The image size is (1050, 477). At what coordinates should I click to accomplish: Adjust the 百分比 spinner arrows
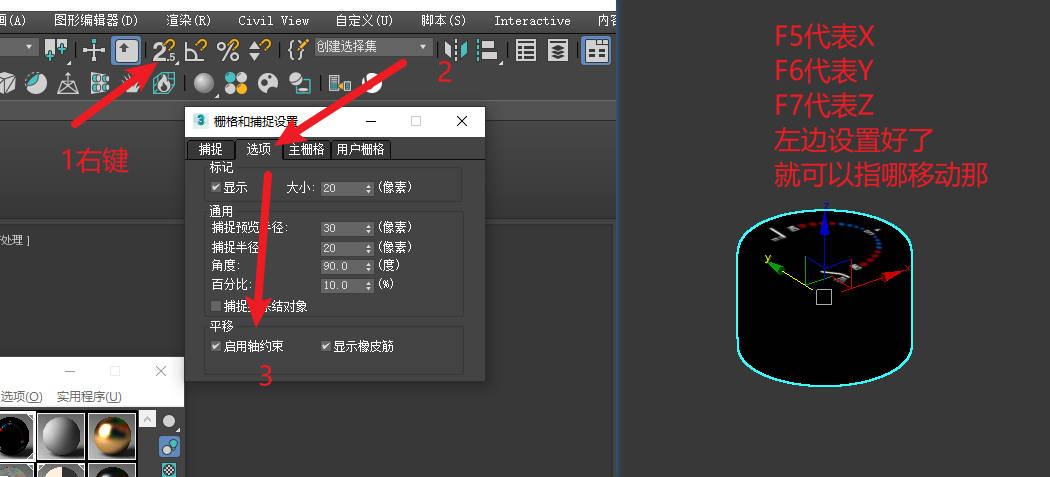(x=368, y=285)
